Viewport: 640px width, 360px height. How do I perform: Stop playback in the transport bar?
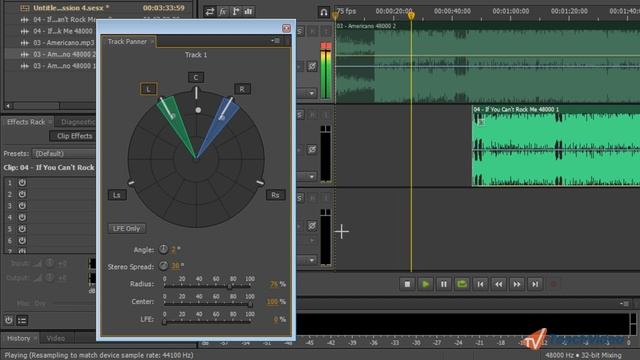tap(407, 284)
